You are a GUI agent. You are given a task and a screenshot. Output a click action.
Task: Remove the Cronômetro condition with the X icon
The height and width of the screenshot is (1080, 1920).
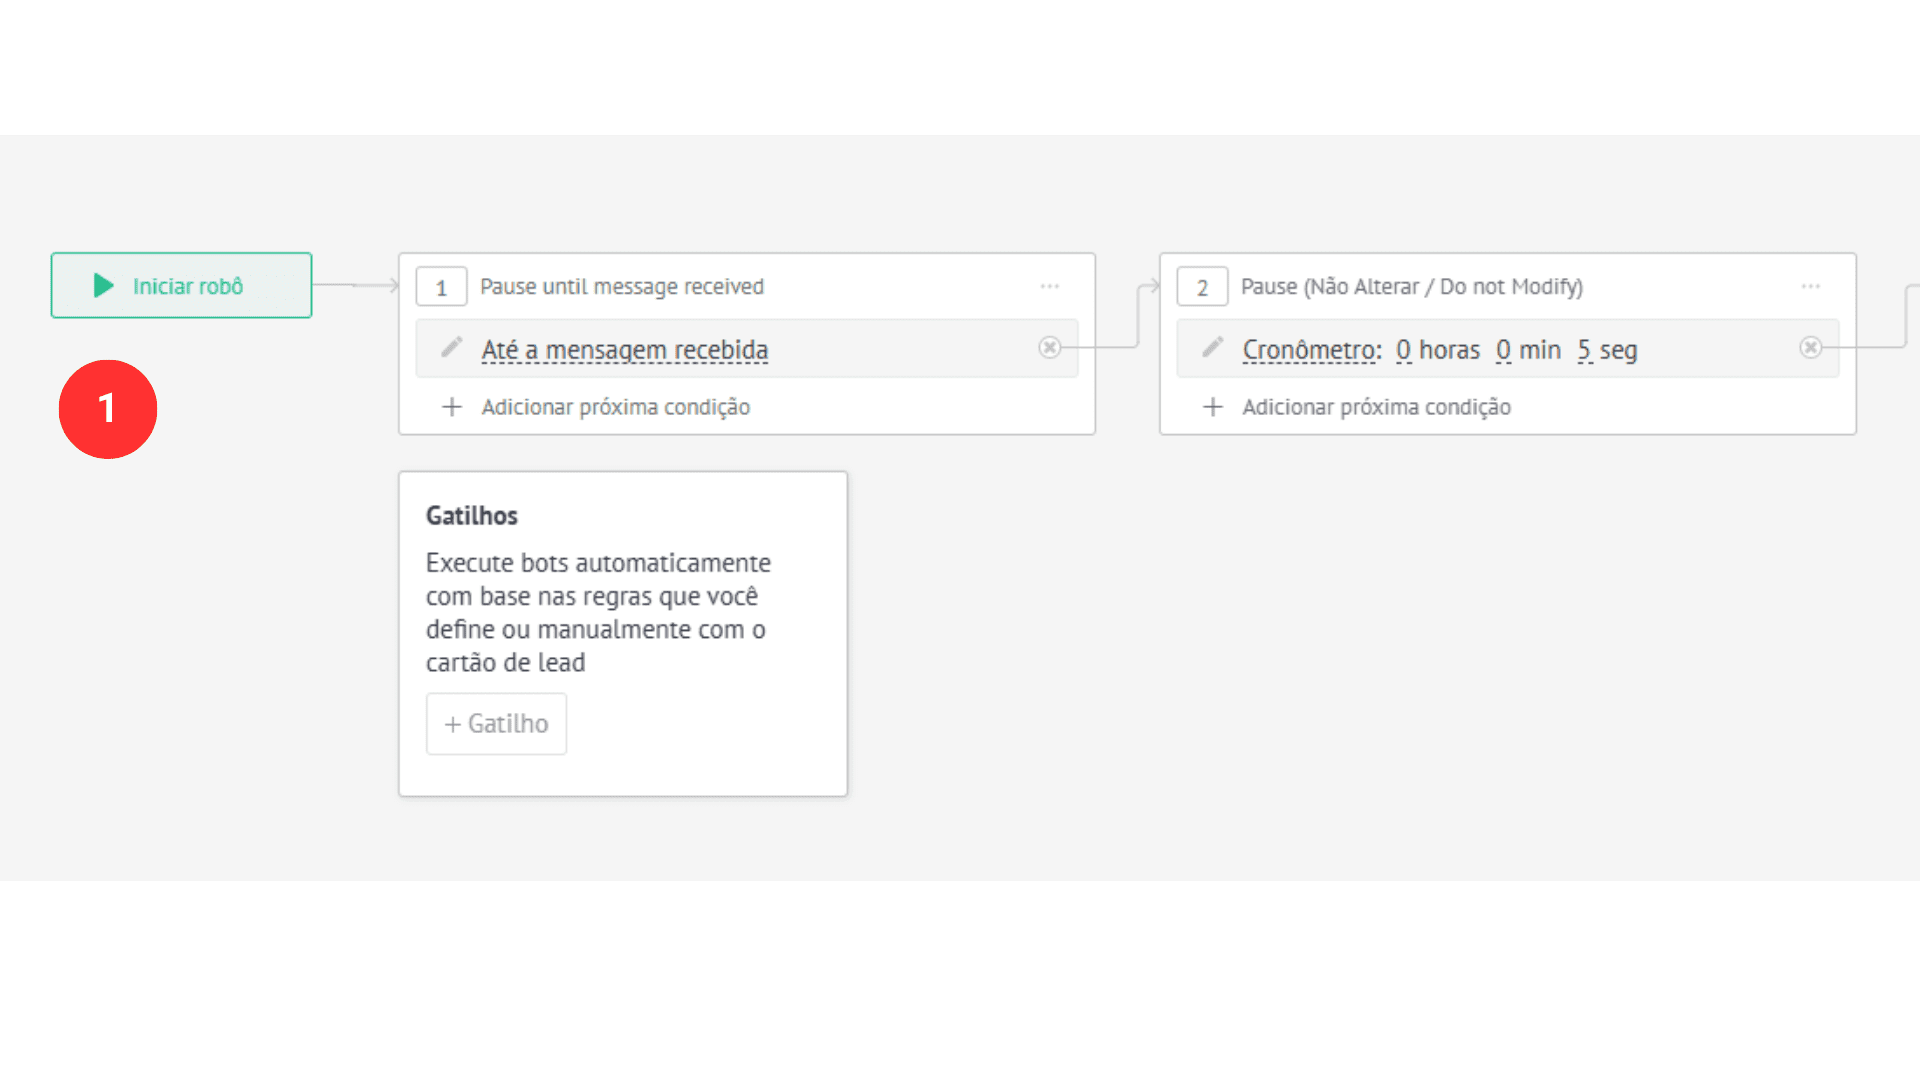click(x=1810, y=347)
